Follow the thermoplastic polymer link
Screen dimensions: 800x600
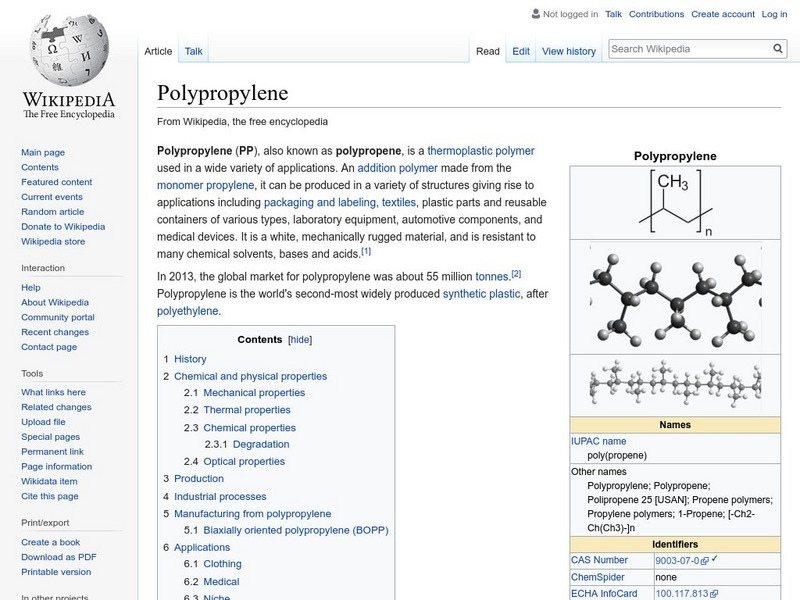coord(481,151)
